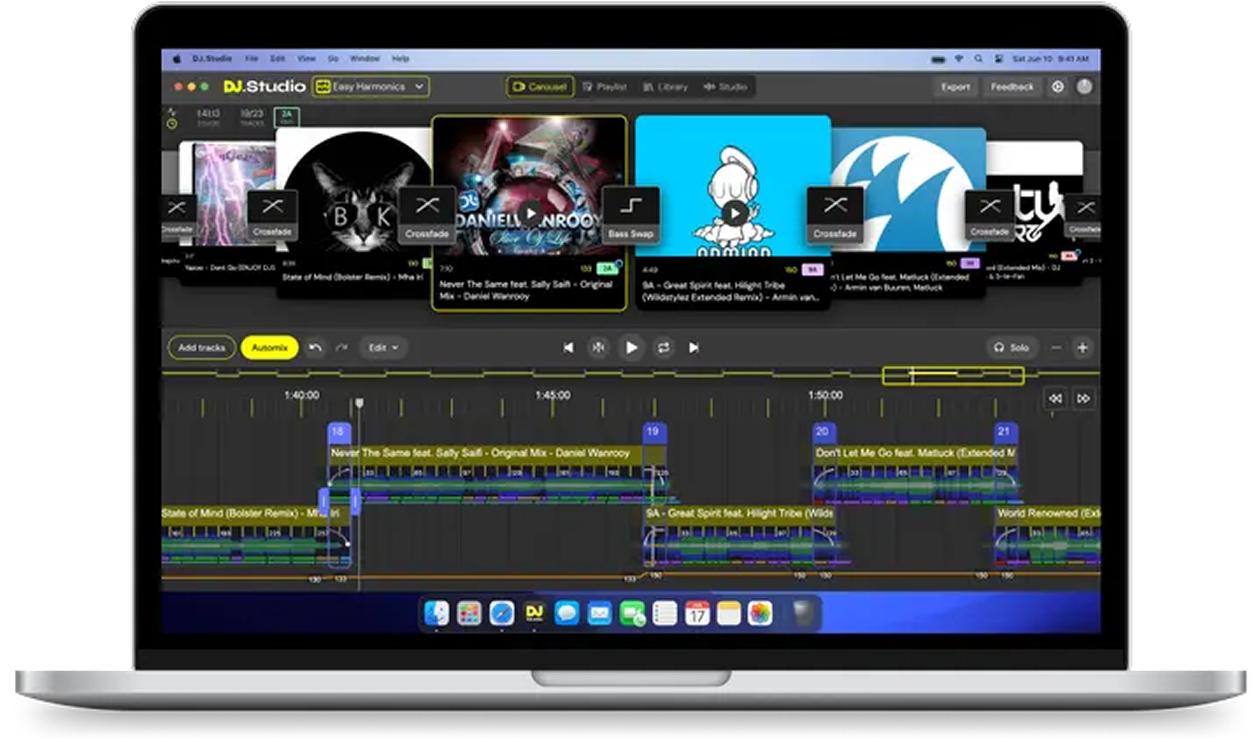This screenshot has width=1260, height=741.
Task: Open the View menu in menu bar
Action: tap(306, 59)
